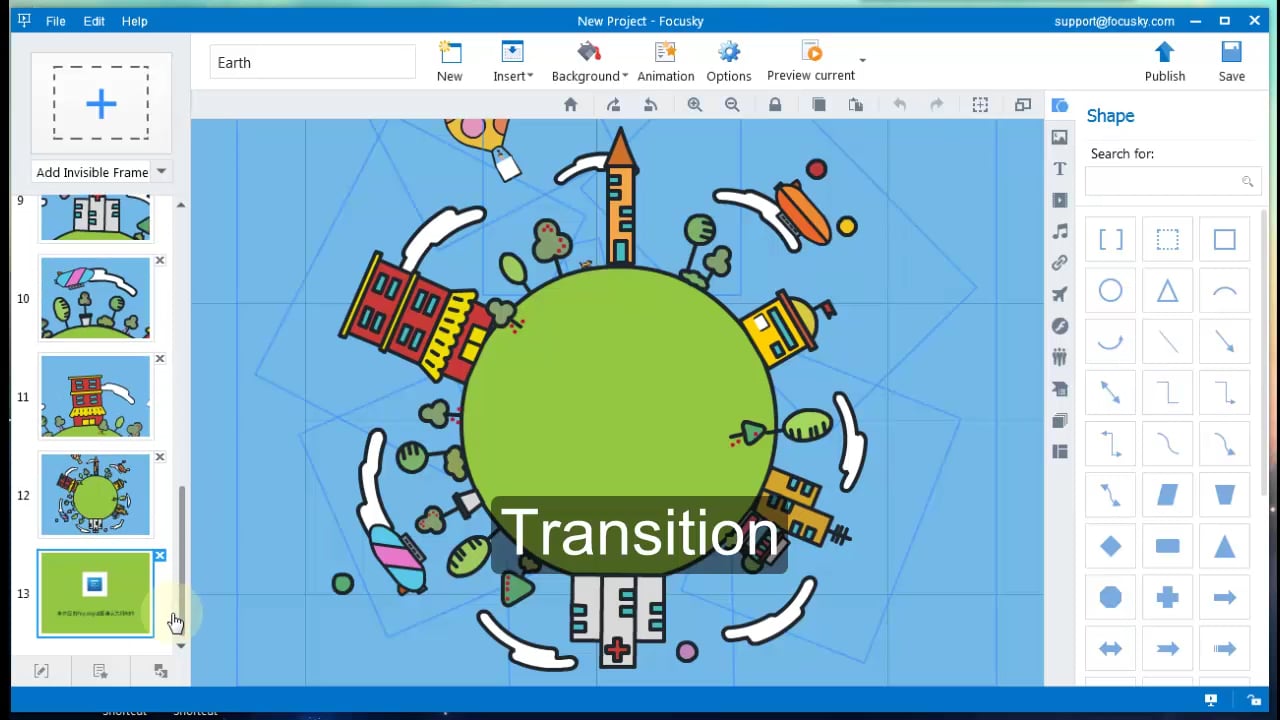The image size is (1280, 720).
Task: Add a new frame with plus box
Action: coord(101,103)
